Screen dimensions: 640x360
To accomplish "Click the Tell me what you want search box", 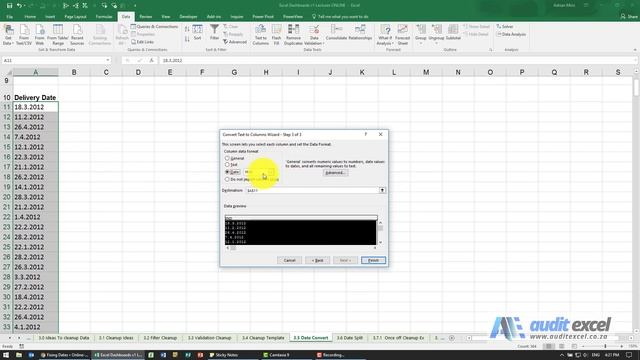I will pyautogui.click(x=340, y=17).
